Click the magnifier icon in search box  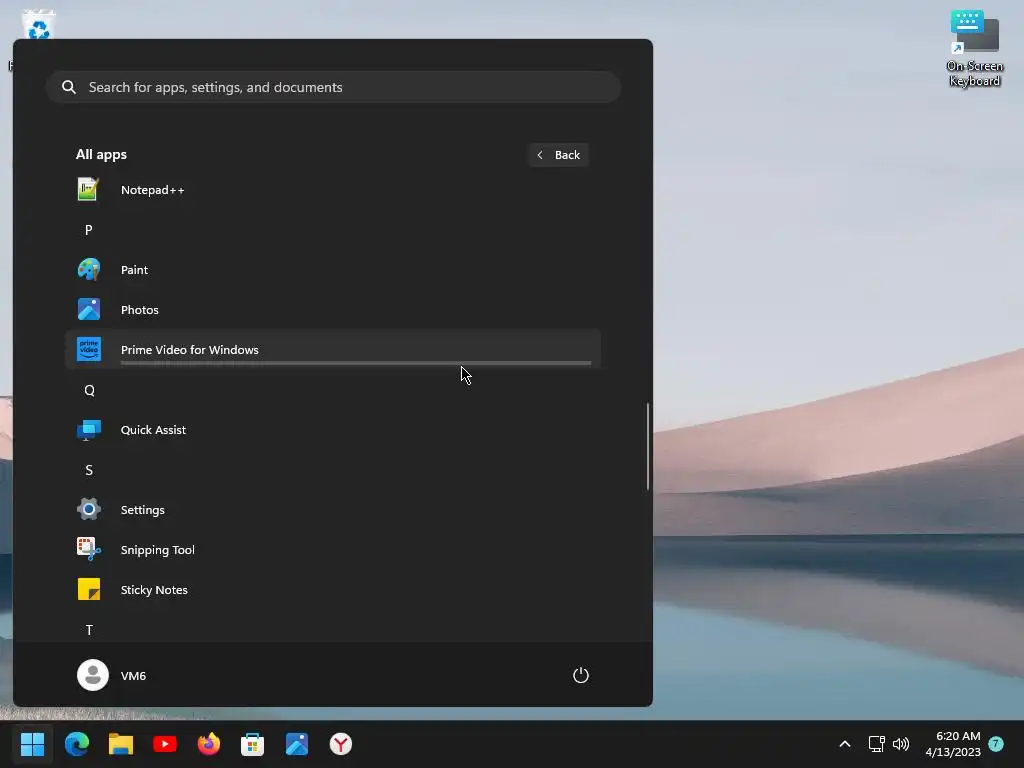coord(69,87)
